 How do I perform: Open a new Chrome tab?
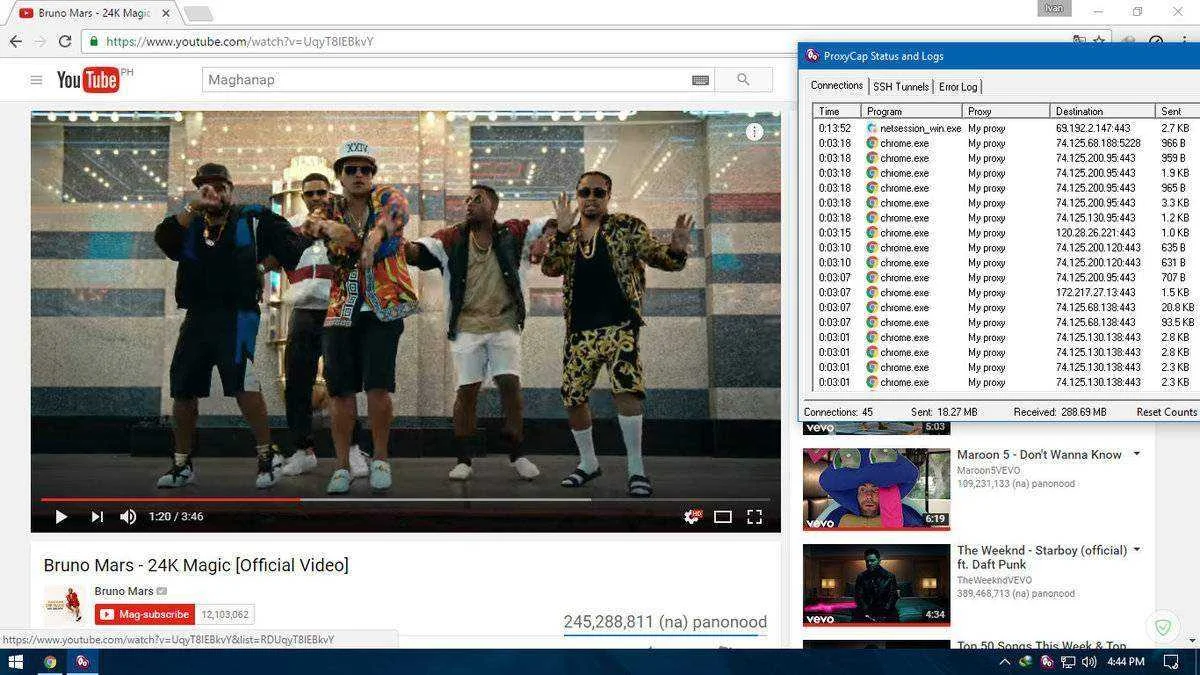click(198, 13)
